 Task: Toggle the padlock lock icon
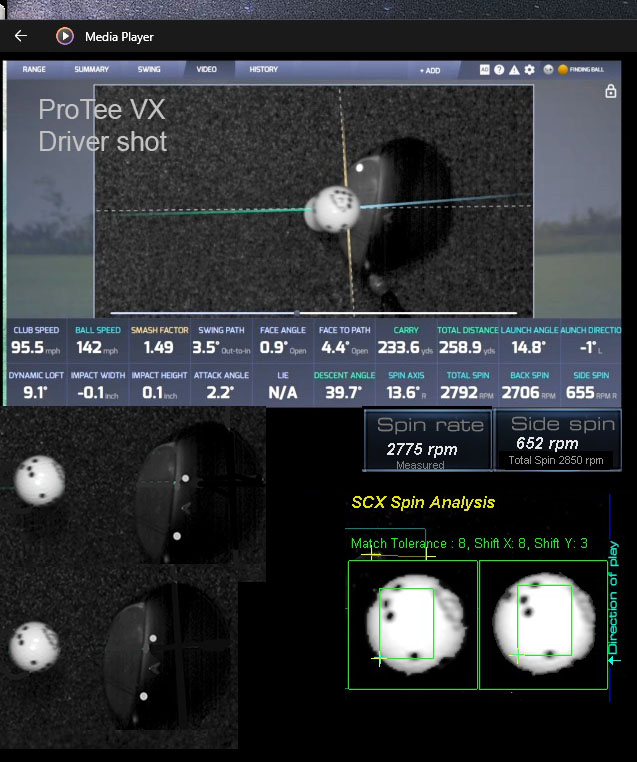611,91
